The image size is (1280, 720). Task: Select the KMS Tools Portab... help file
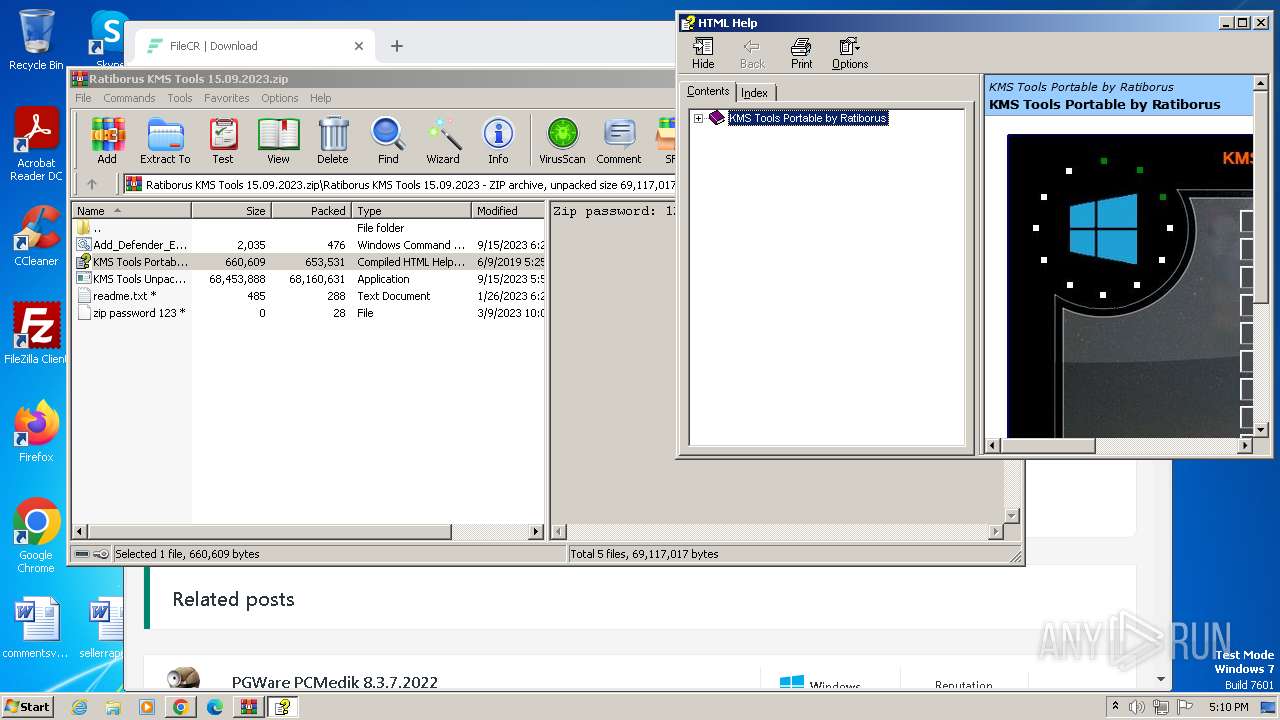click(308, 262)
